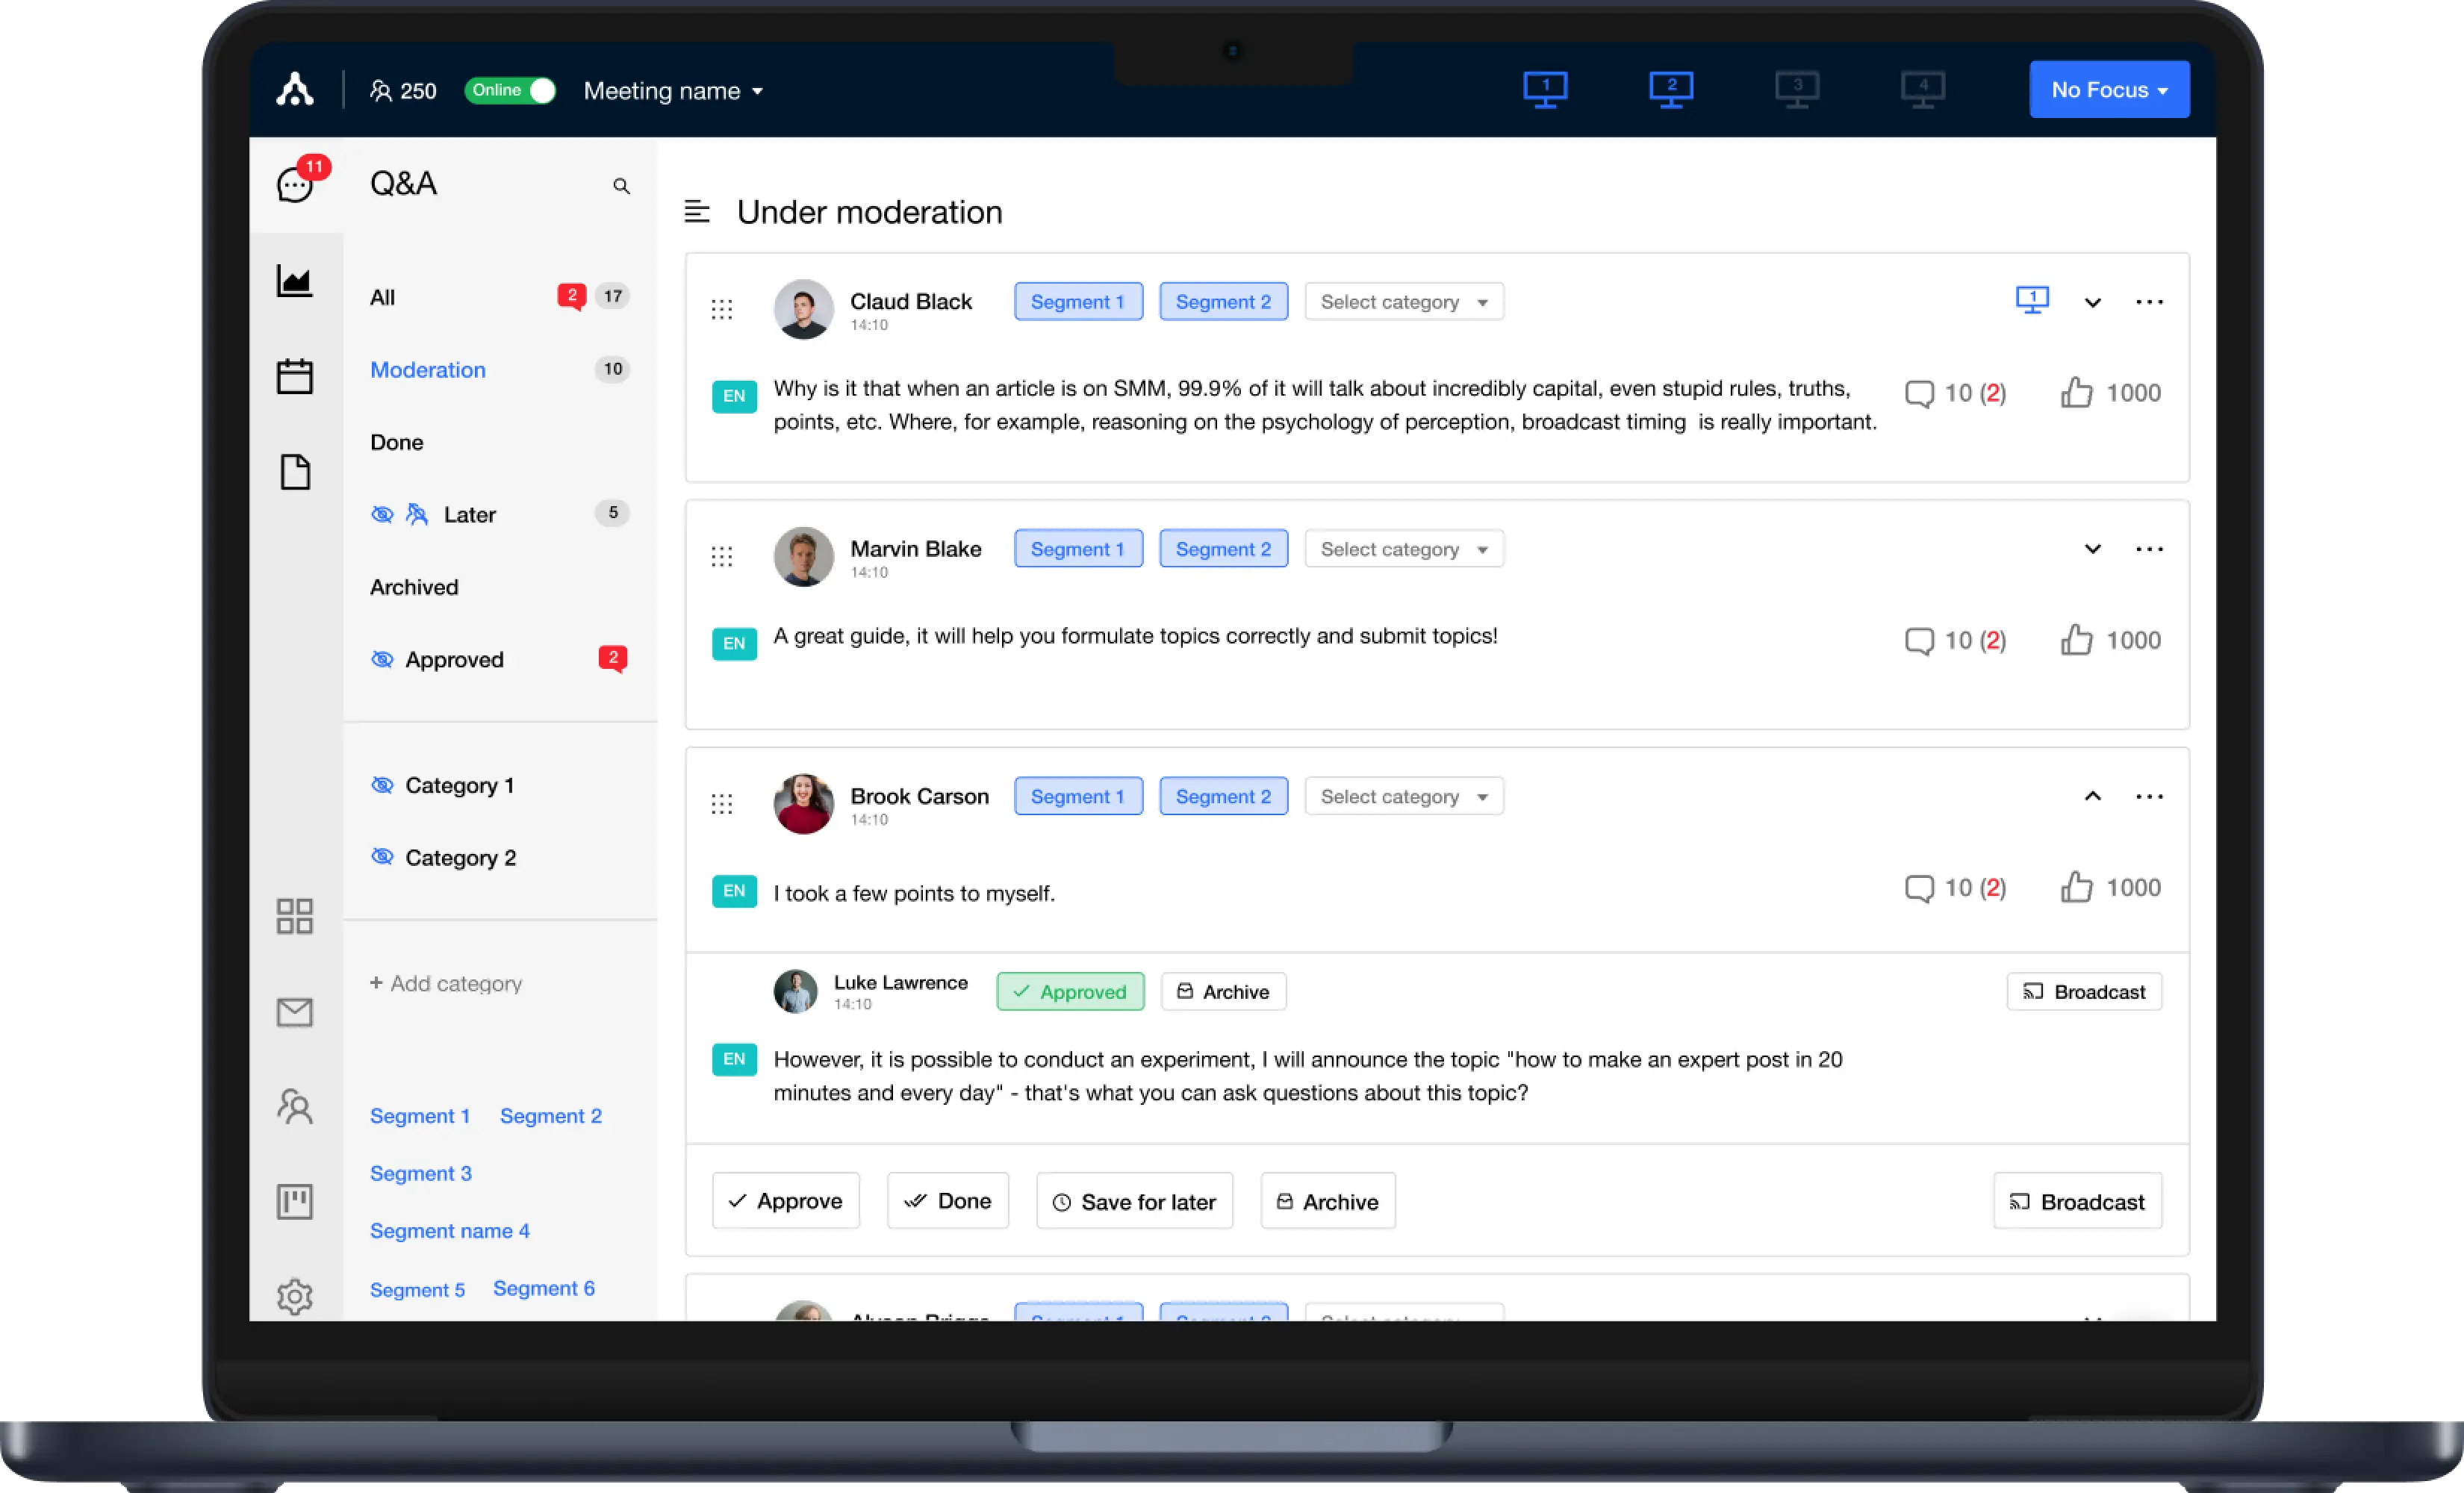Screen dimensions: 2464x1493
Task: Expand Brook Carson question details
Action: (2093, 796)
